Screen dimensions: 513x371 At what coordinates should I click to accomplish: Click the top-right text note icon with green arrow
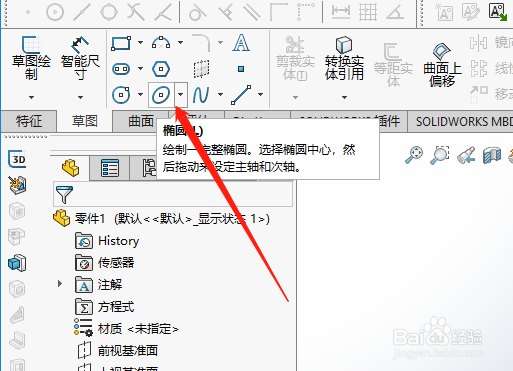tap(498, 12)
